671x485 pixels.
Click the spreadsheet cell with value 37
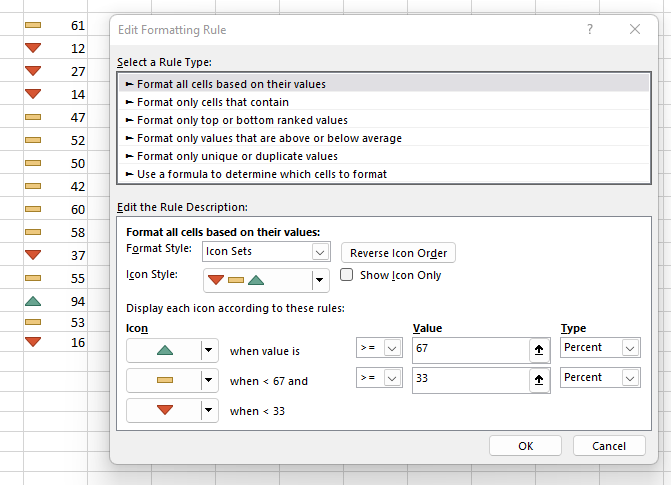coord(55,255)
